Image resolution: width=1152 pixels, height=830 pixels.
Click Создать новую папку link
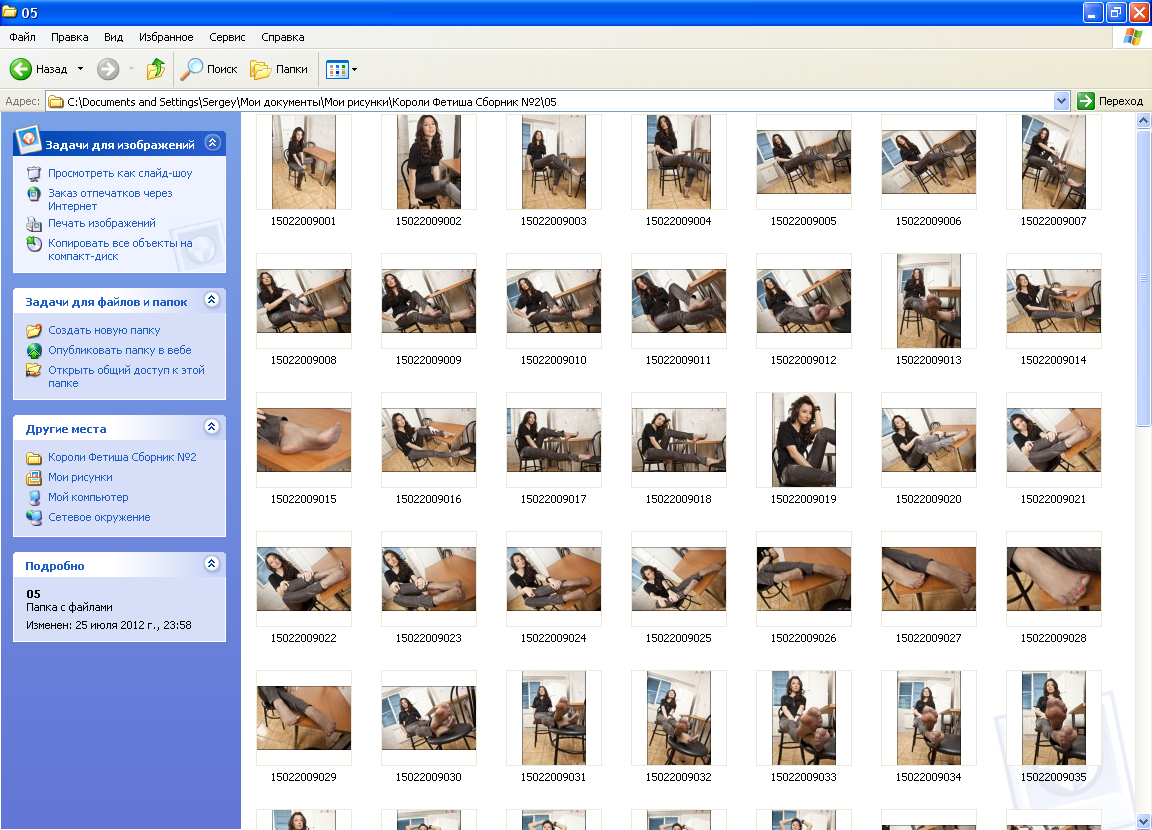point(104,331)
